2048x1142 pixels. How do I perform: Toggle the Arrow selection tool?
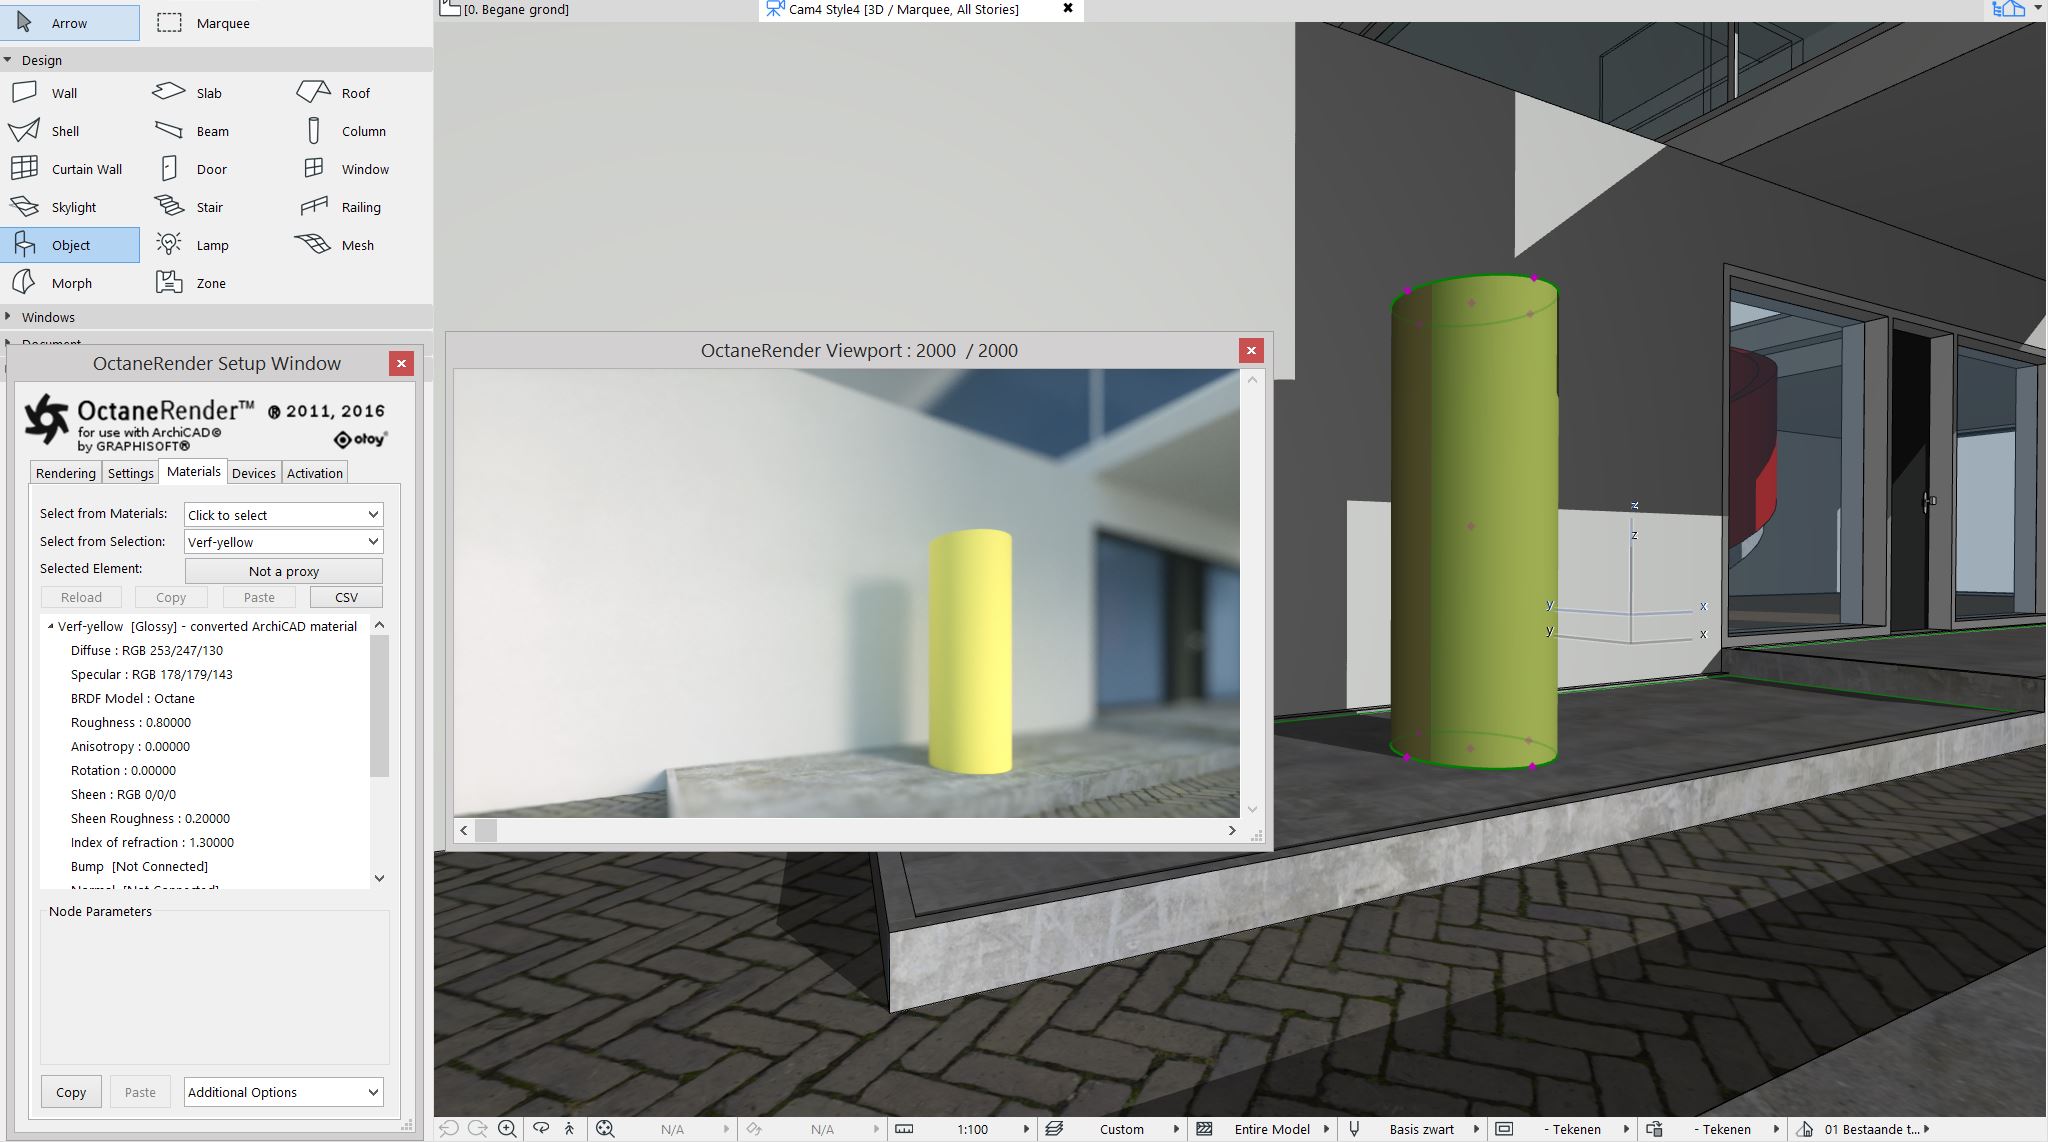click(69, 22)
